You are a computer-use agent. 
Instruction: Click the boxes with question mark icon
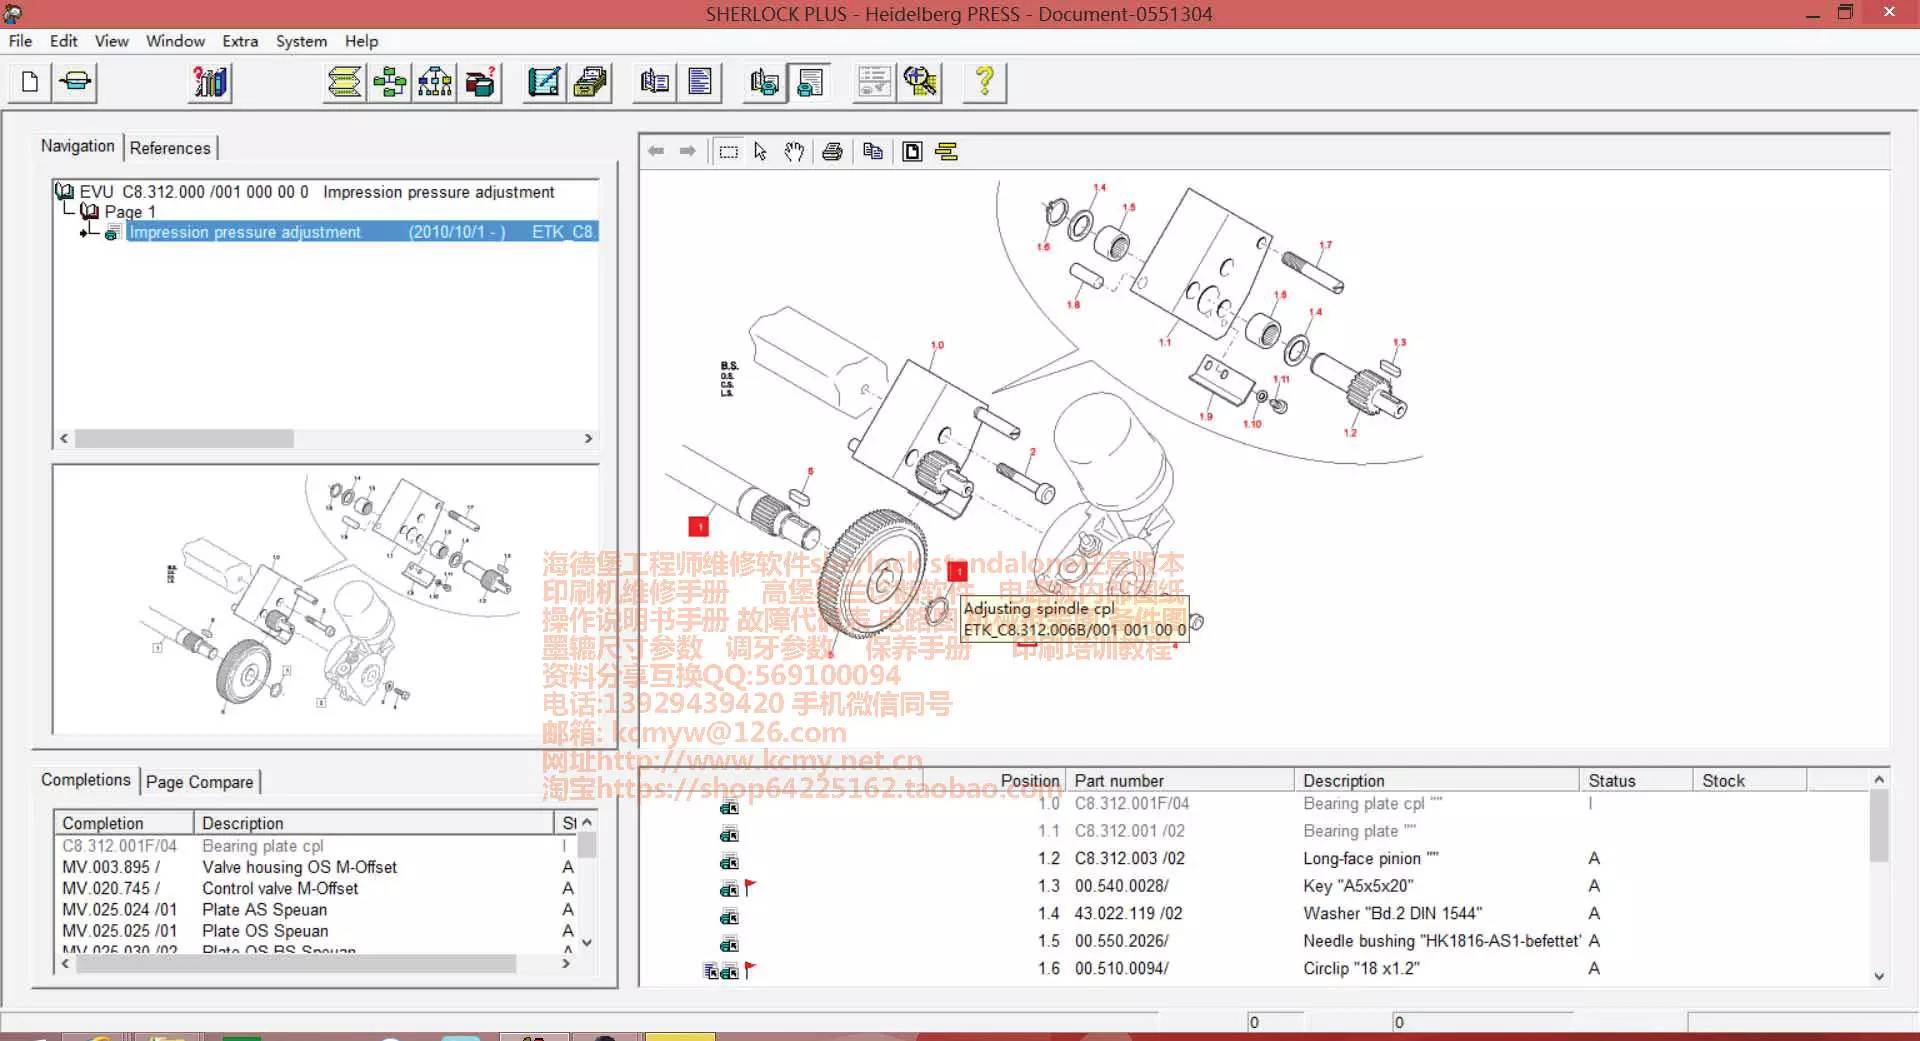point(480,82)
